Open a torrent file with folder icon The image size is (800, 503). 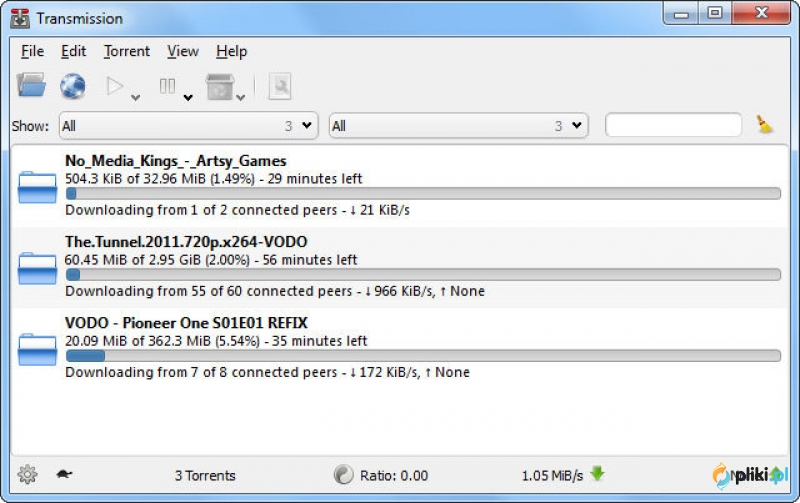coord(31,85)
